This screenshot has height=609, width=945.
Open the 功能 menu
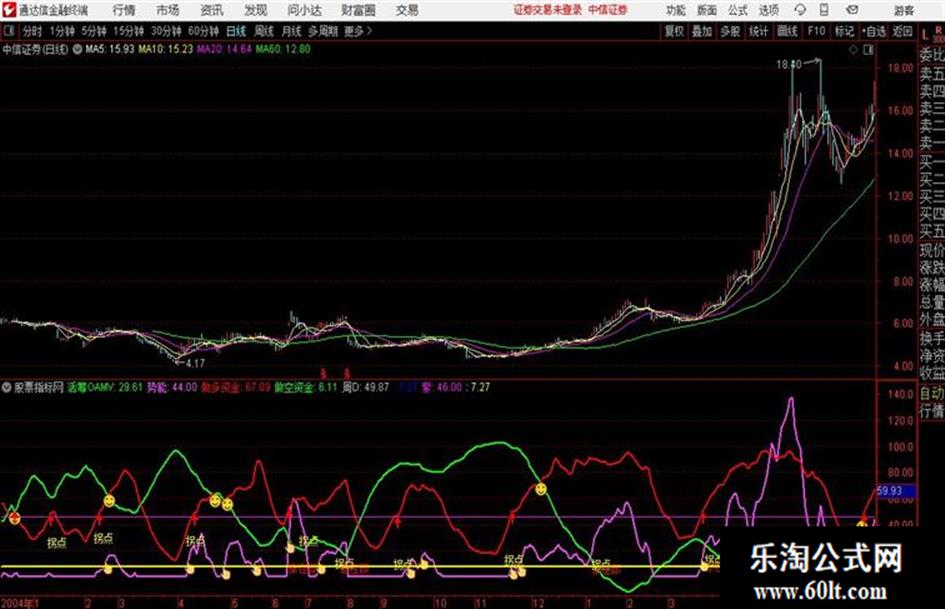676,10
